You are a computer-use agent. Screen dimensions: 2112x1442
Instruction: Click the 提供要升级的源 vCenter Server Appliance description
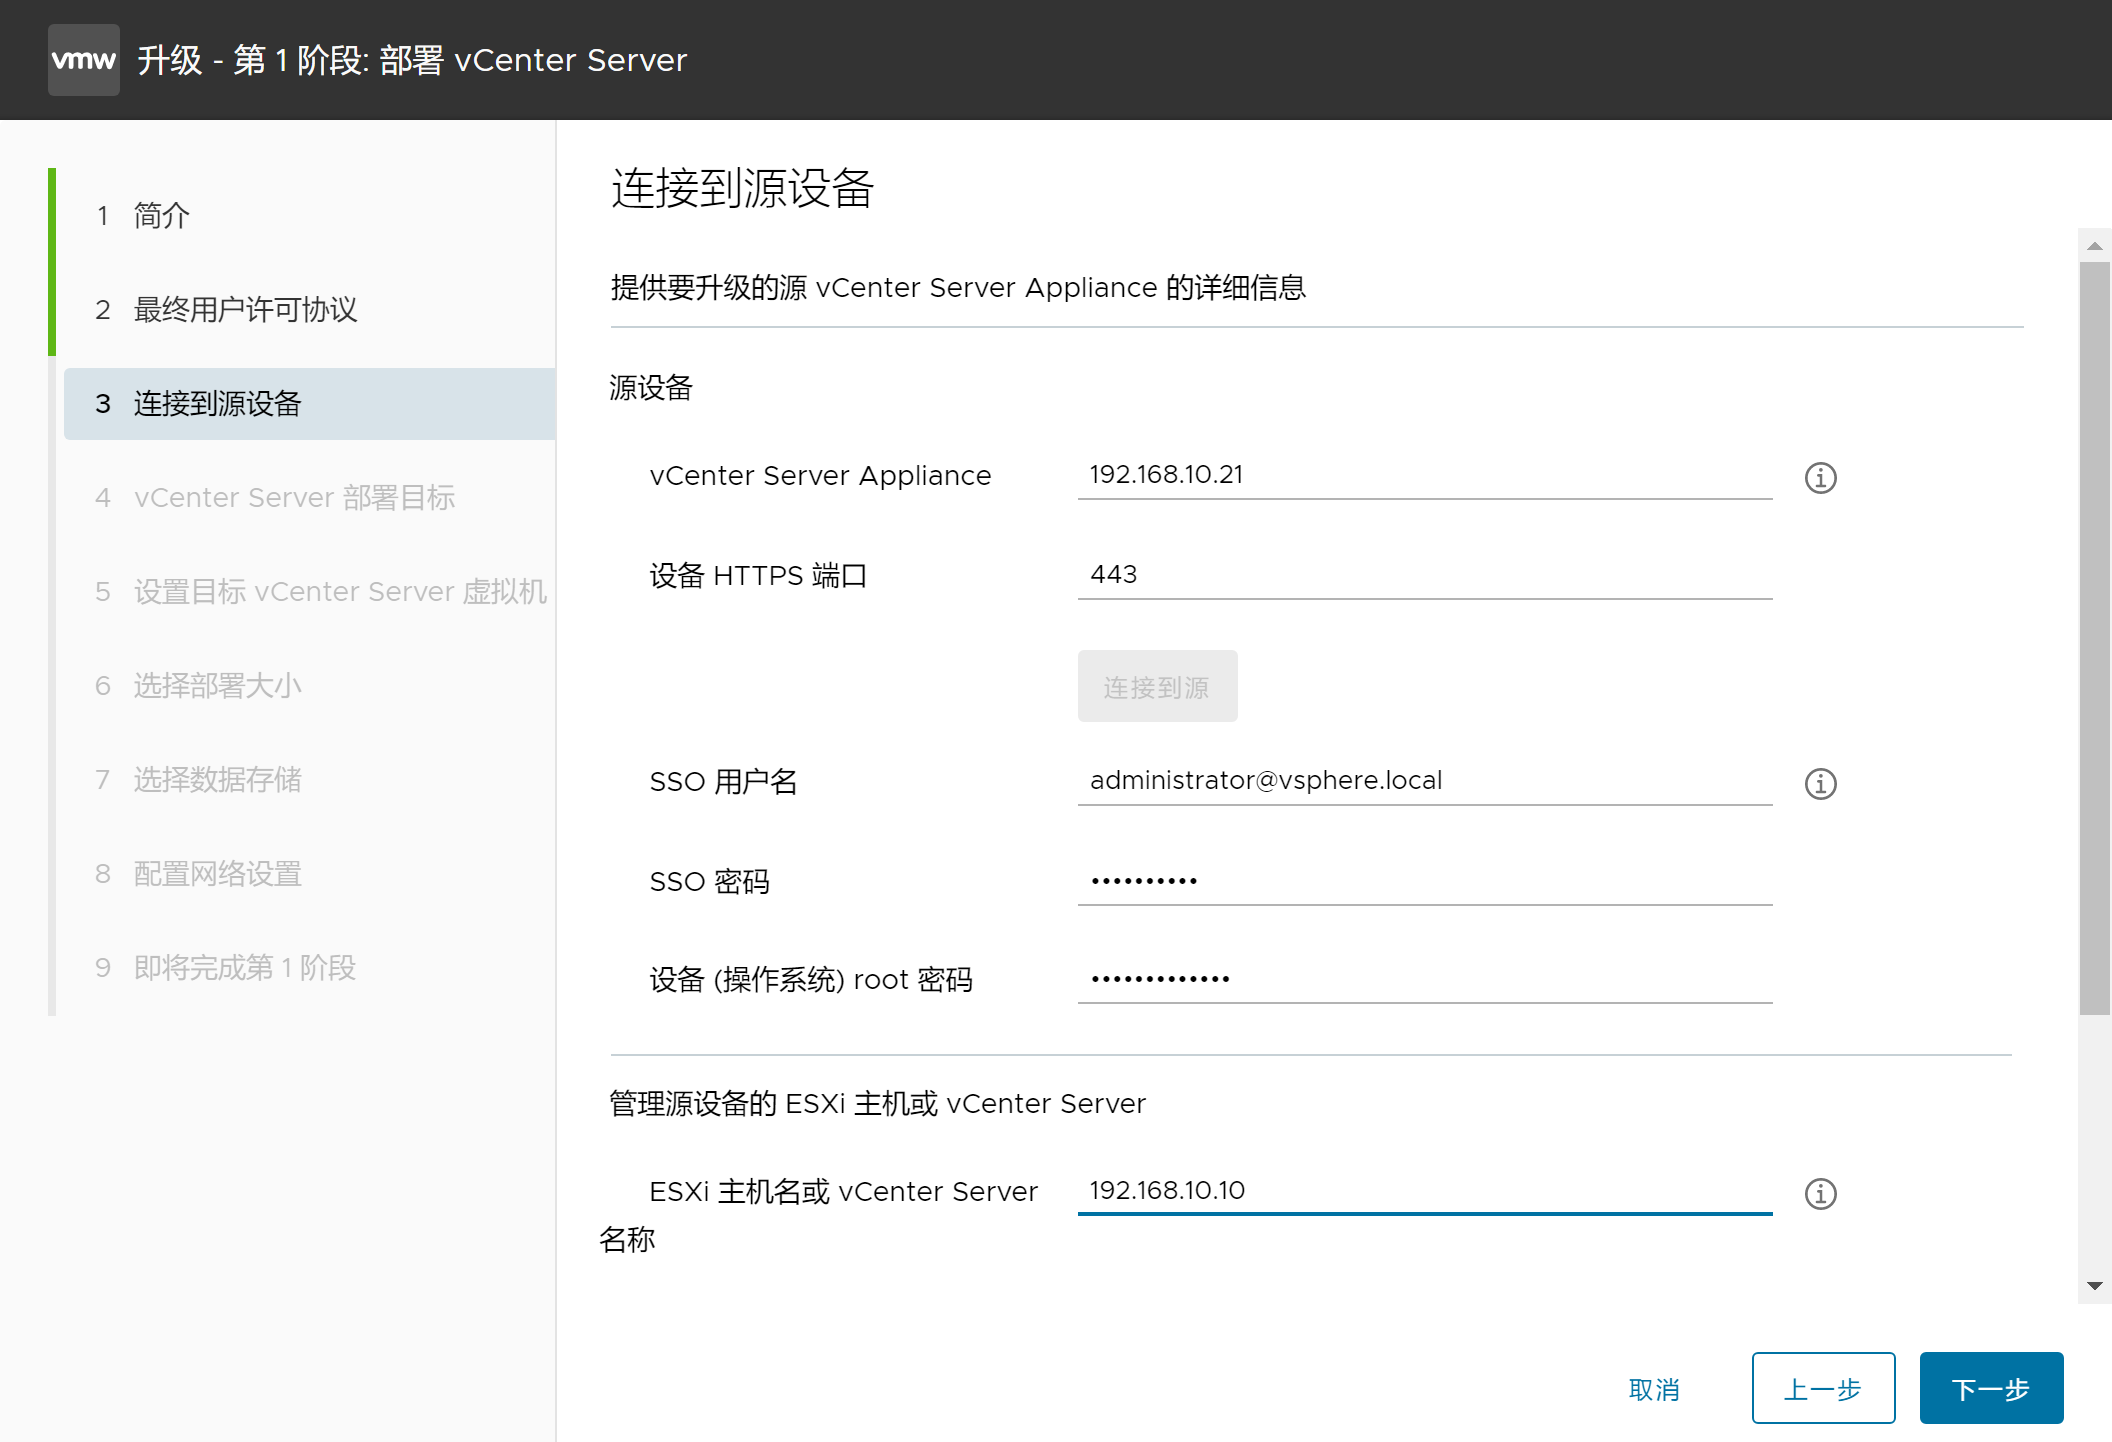click(958, 288)
